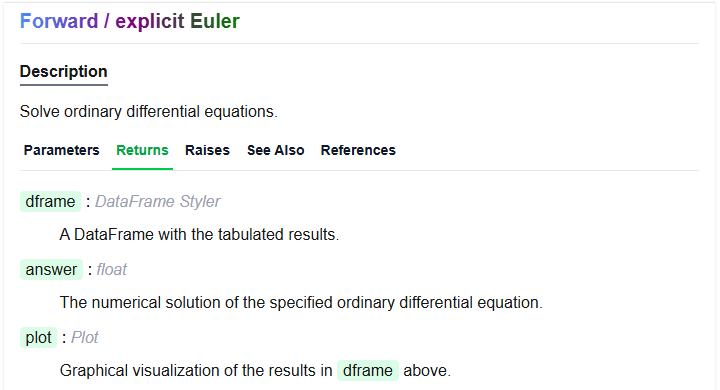Click the DataFrame Styler type label
Image resolution: width=720 pixels, height=390 pixels.
[x=158, y=202]
